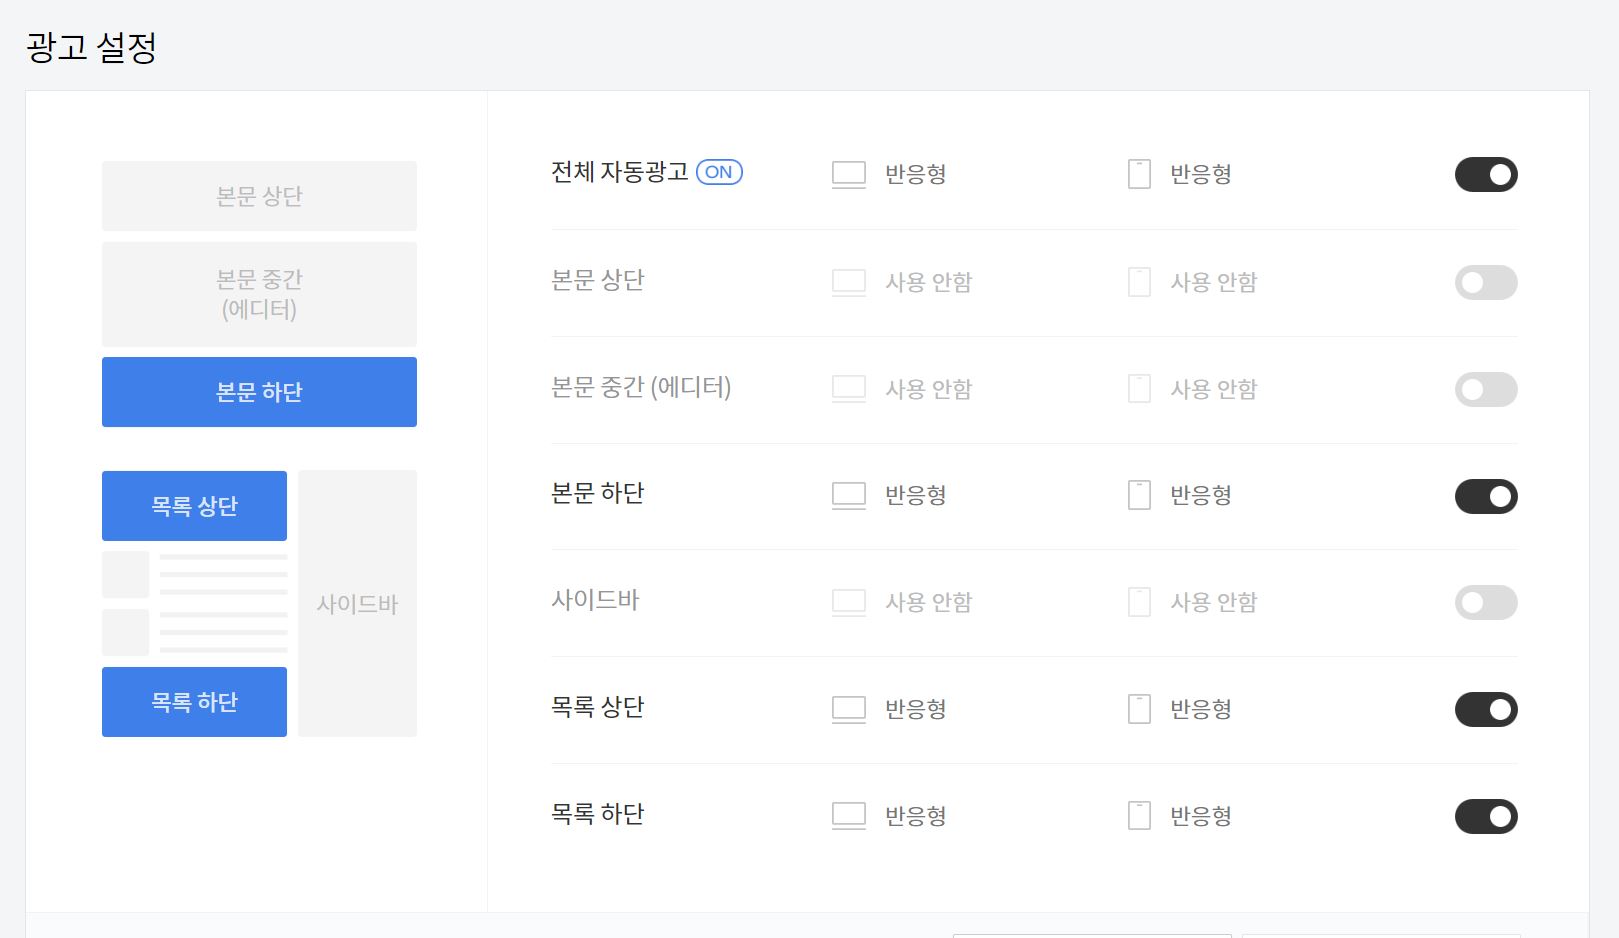Click the mobile icon in 목록 상단 row

[1138, 709]
